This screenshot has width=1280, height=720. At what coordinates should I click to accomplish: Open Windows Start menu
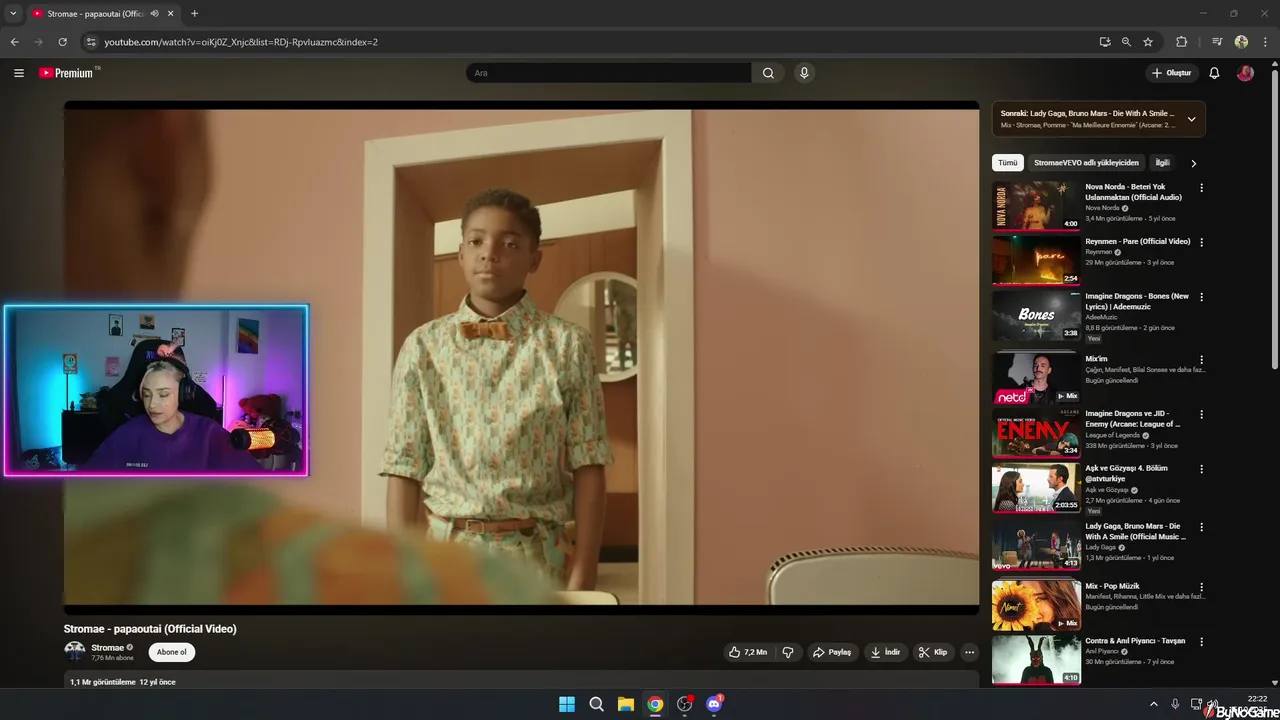click(567, 704)
